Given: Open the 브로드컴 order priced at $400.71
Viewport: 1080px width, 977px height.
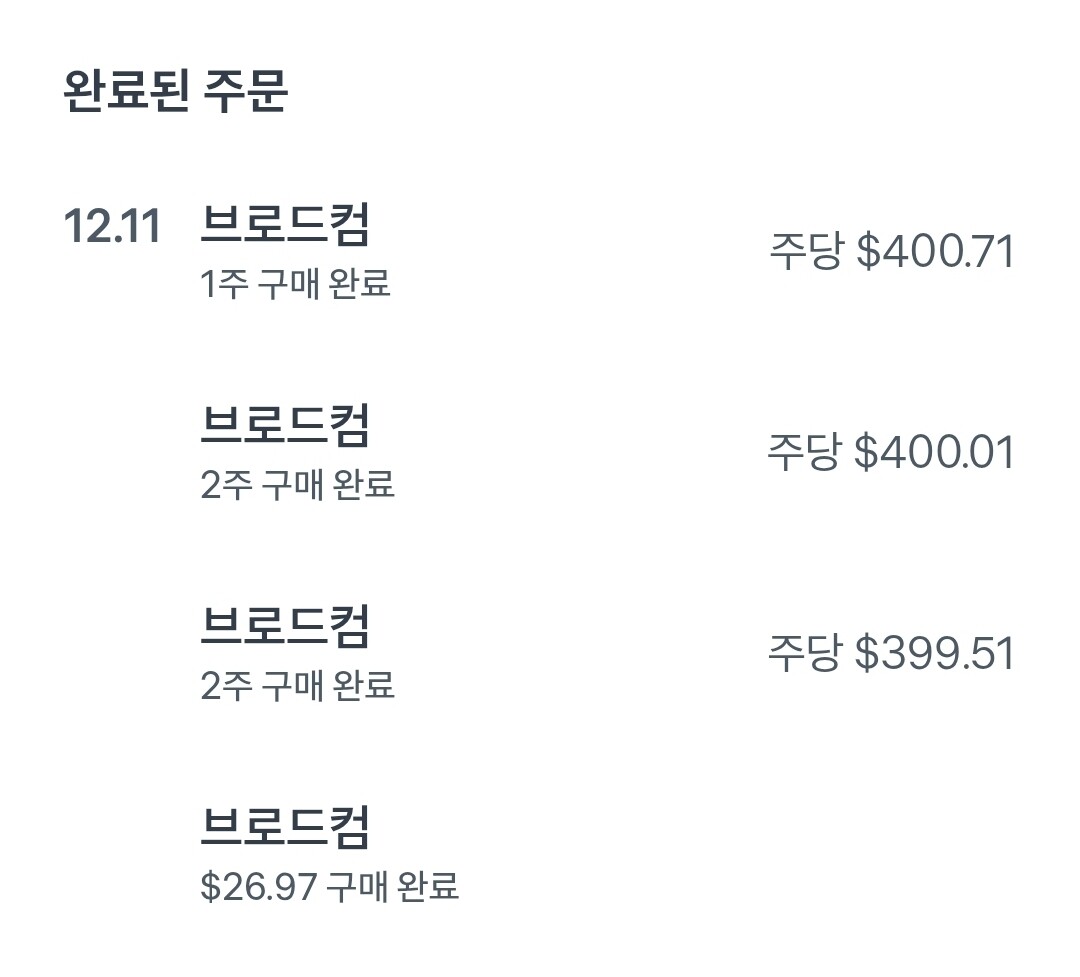Looking at the screenshot, I should point(285,224).
